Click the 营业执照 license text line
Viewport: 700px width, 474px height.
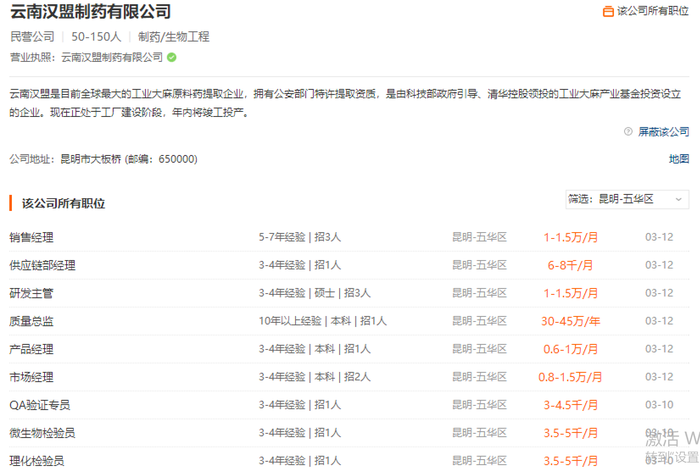[x=87, y=57]
